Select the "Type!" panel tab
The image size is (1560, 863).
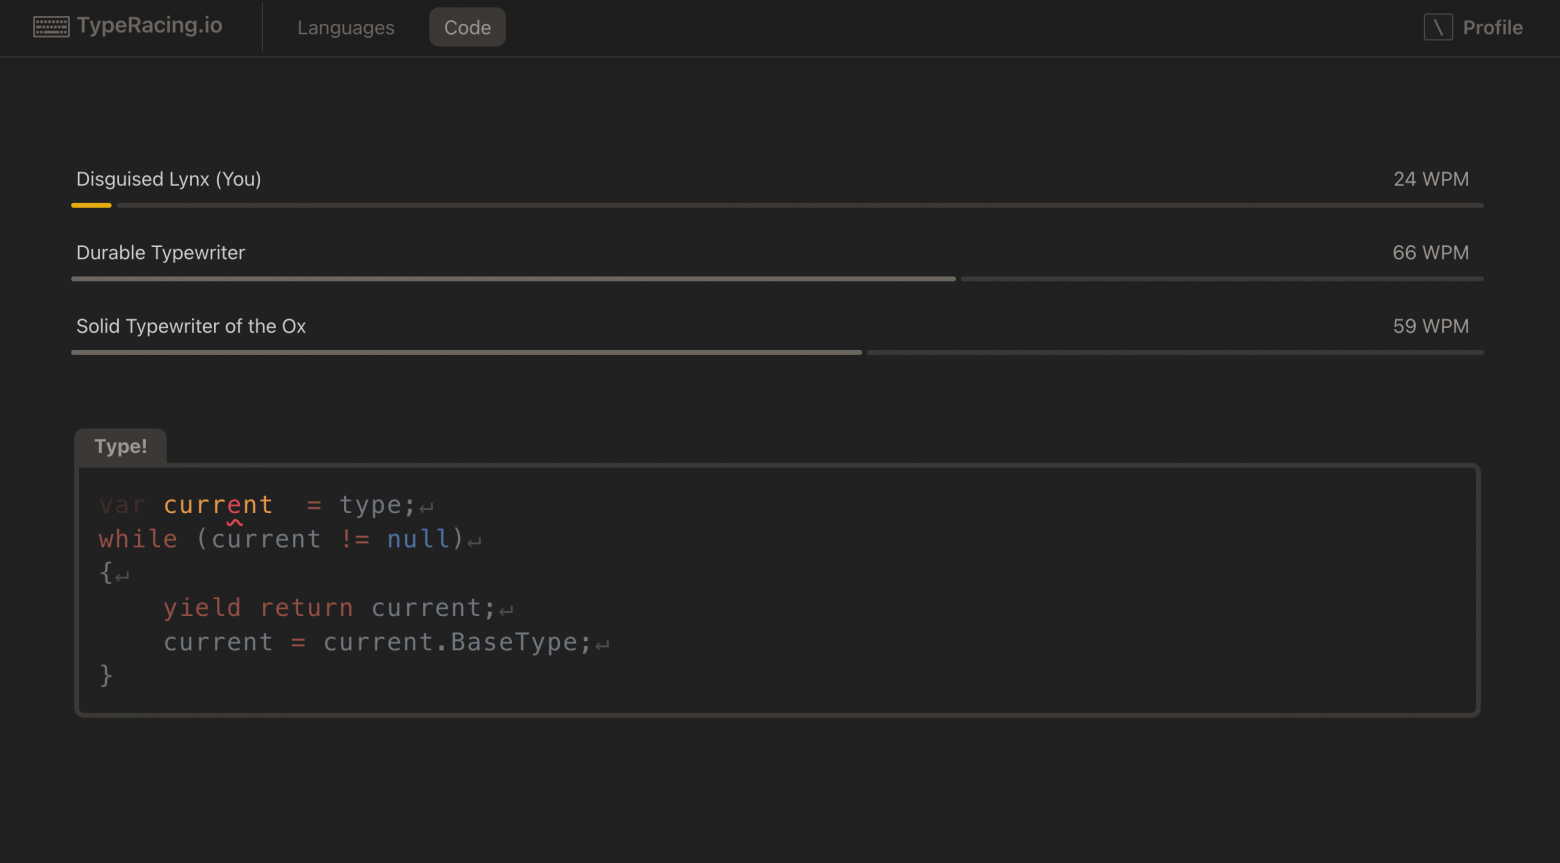point(121,446)
